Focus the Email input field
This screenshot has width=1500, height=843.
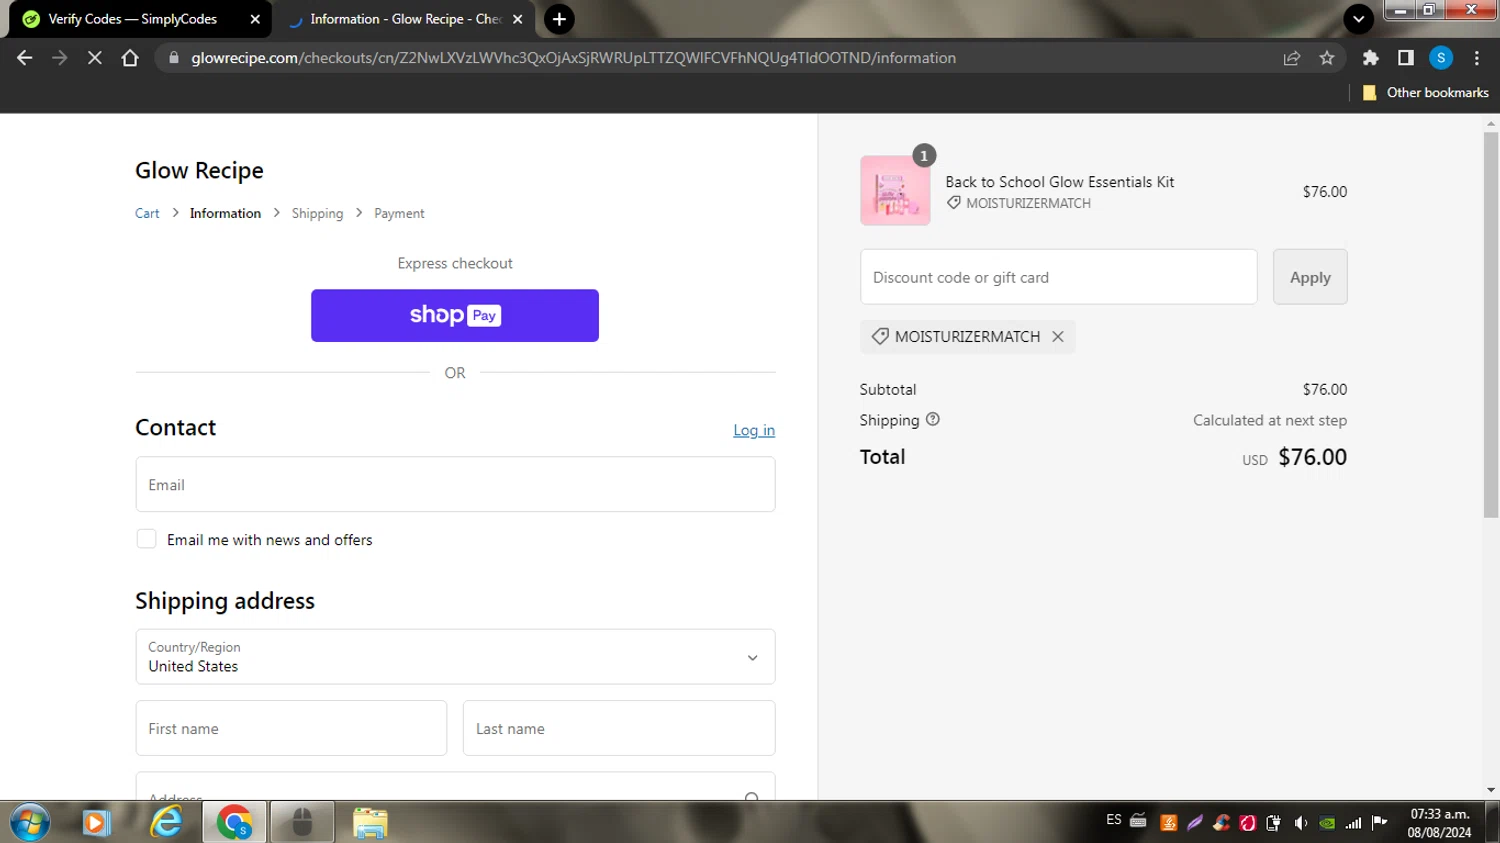pos(455,484)
